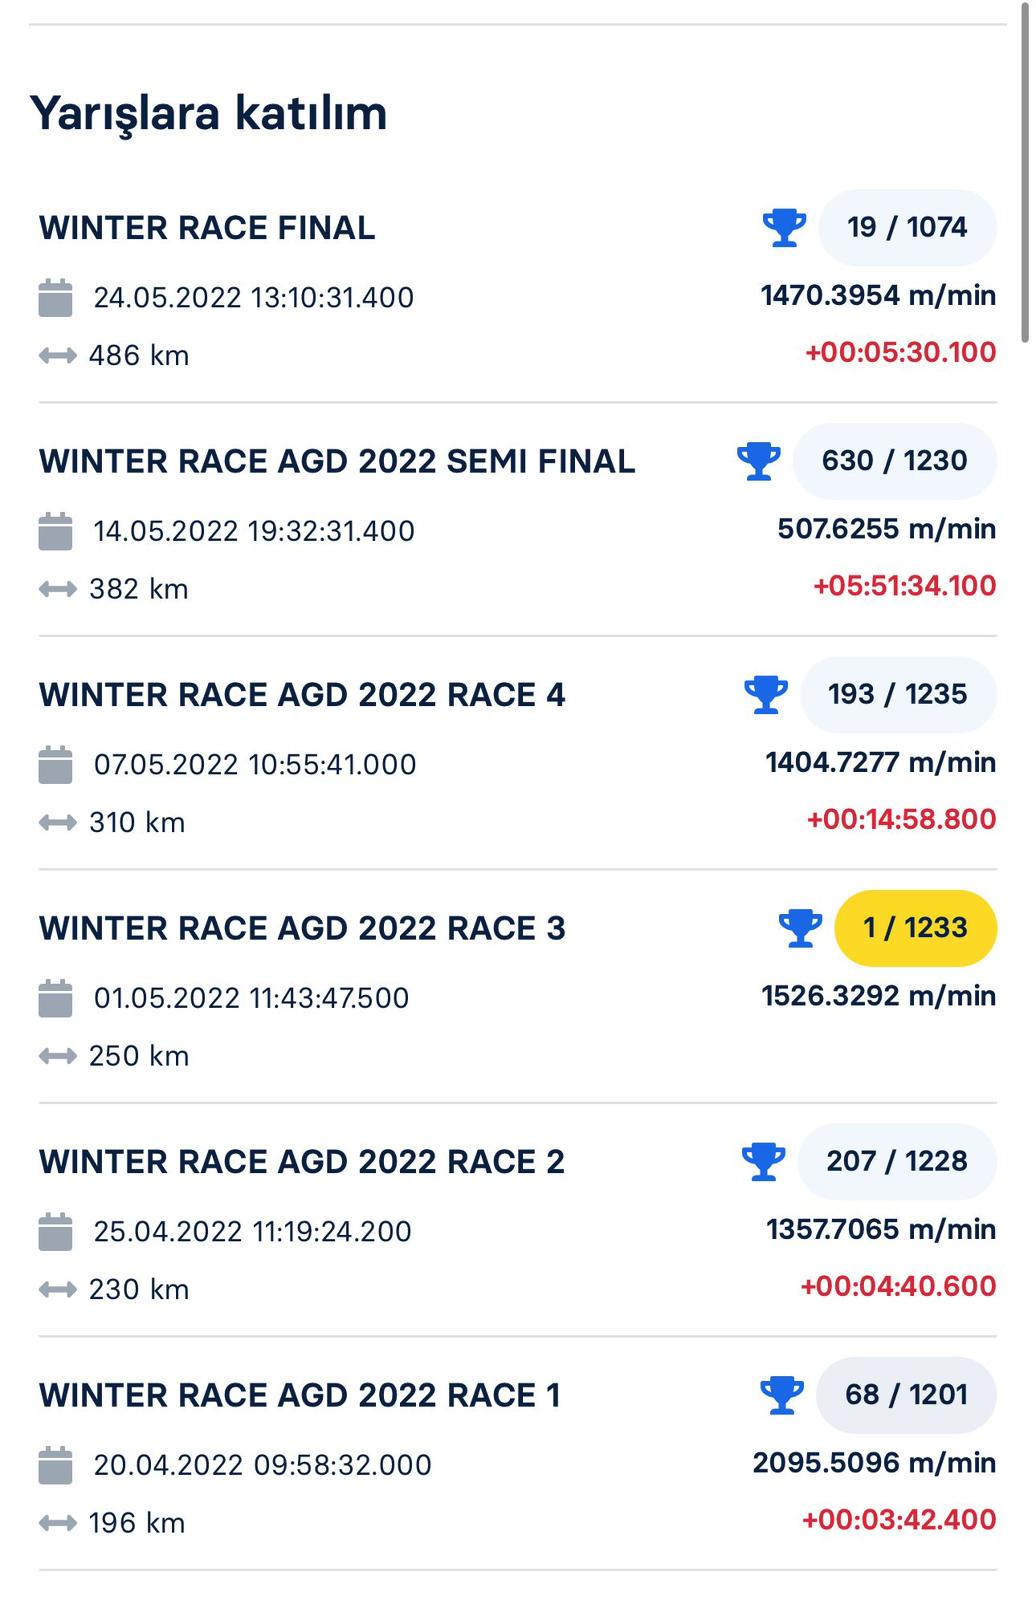Select the yellow 1 / 1233 rank badge
1036x1600 pixels.
click(x=915, y=928)
